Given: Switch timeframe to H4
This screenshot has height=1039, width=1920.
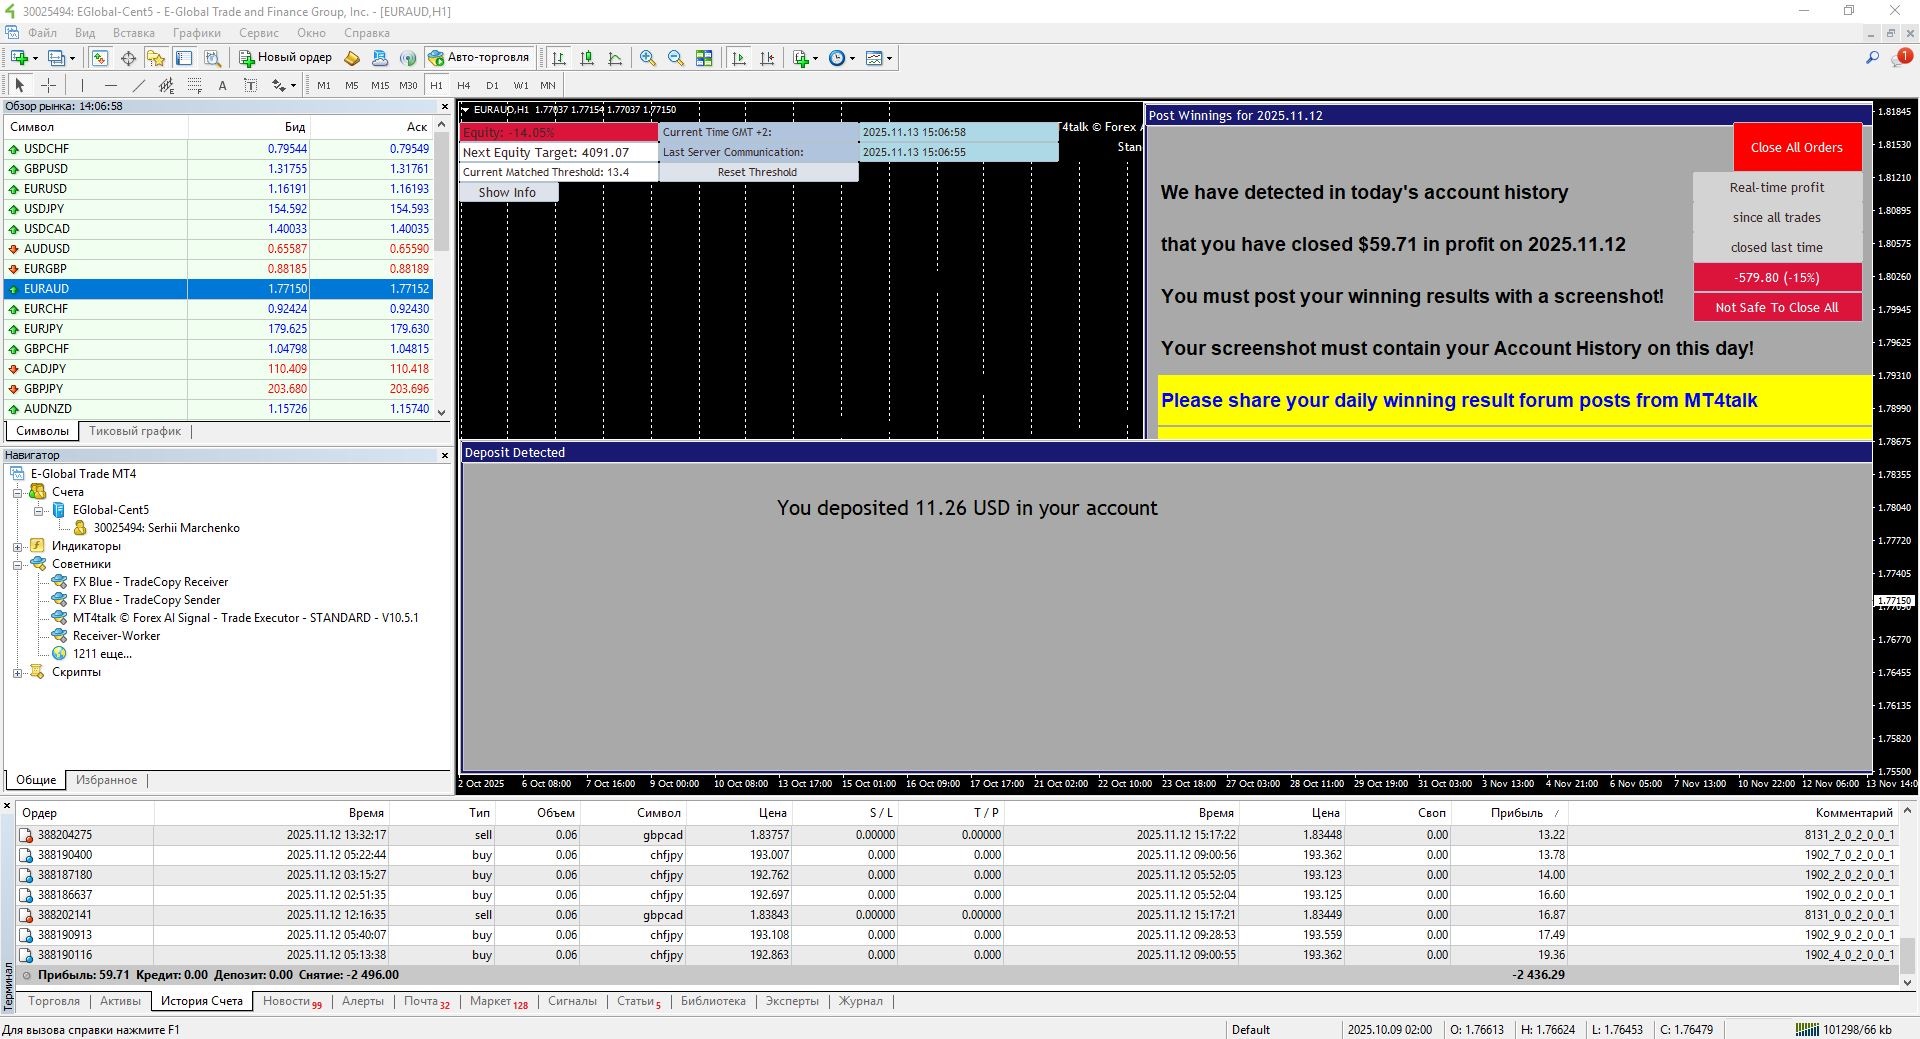Looking at the screenshot, I should pos(464,85).
